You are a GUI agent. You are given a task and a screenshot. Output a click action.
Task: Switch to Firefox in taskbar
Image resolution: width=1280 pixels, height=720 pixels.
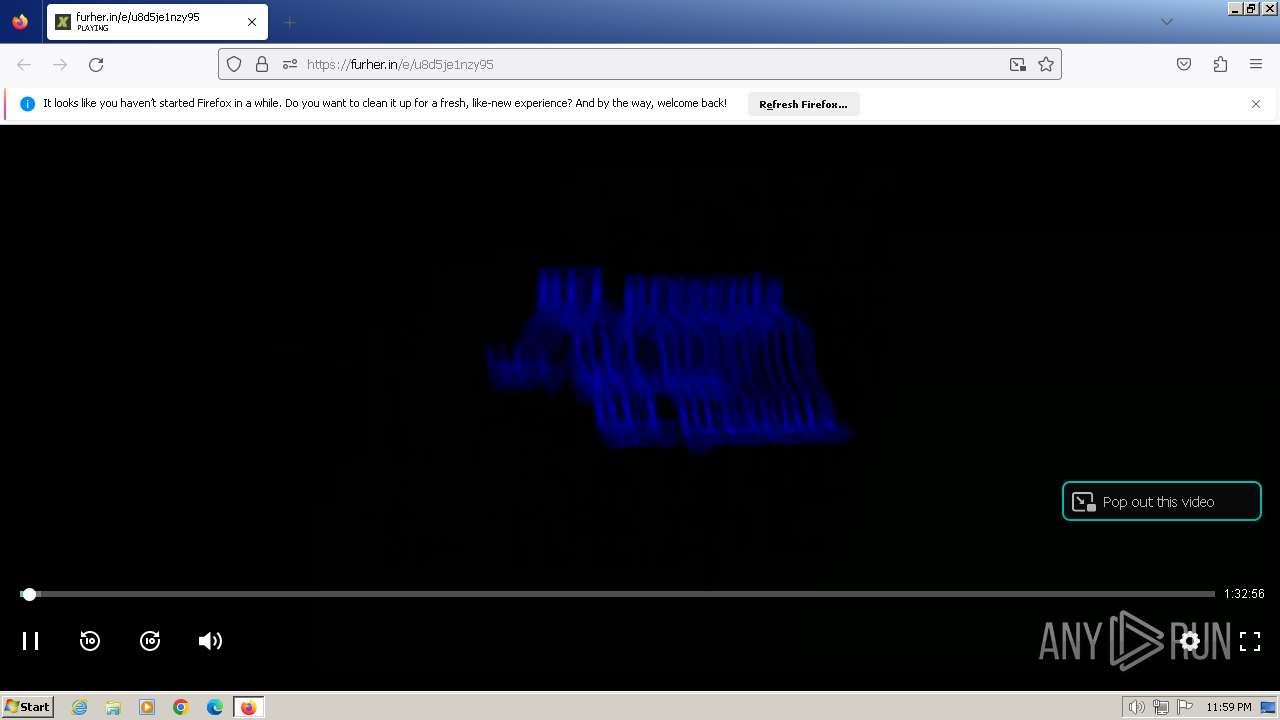249,707
